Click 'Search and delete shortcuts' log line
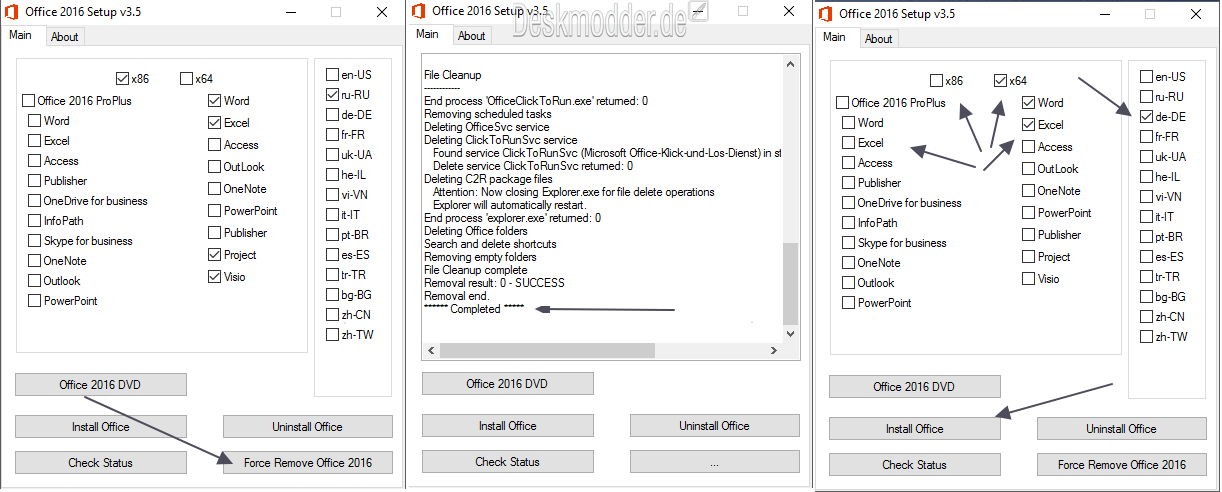 coord(491,244)
